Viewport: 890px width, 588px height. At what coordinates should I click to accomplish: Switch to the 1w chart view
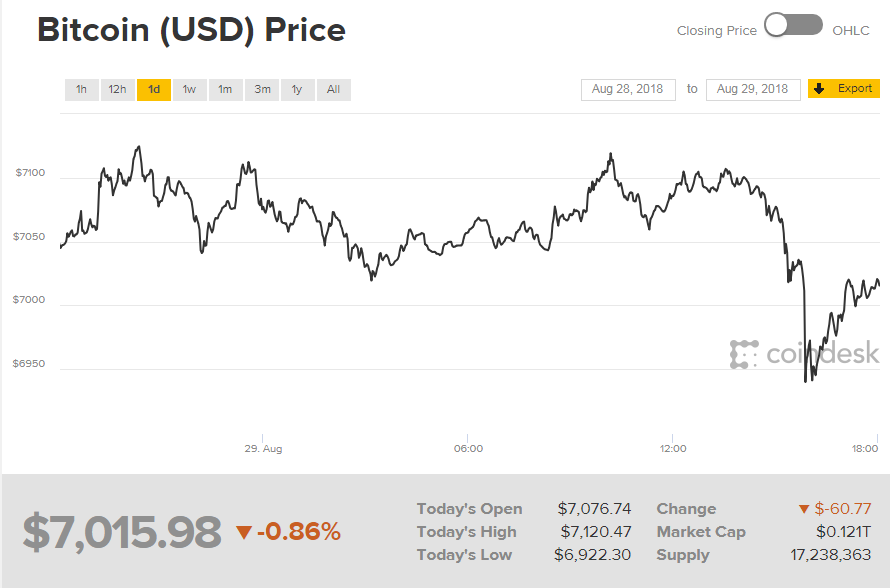[189, 89]
